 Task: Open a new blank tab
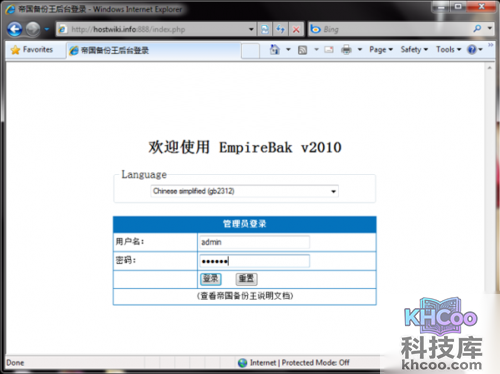click(250, 51)
